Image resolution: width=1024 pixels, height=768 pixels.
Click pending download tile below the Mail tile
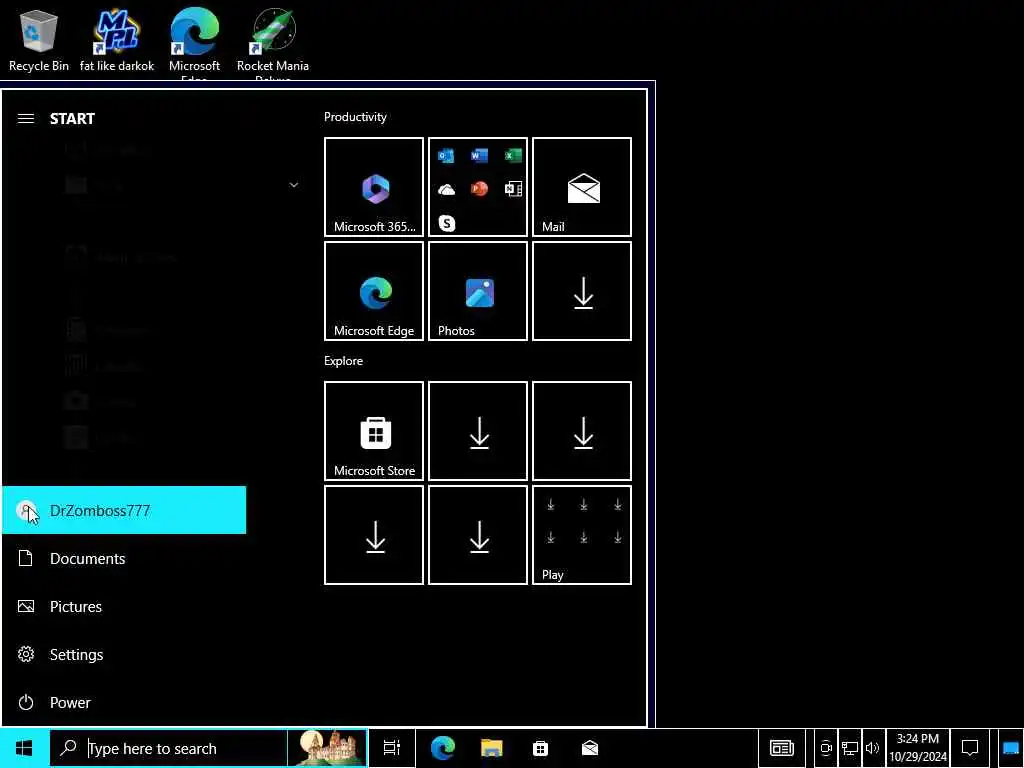coord(582,291)
